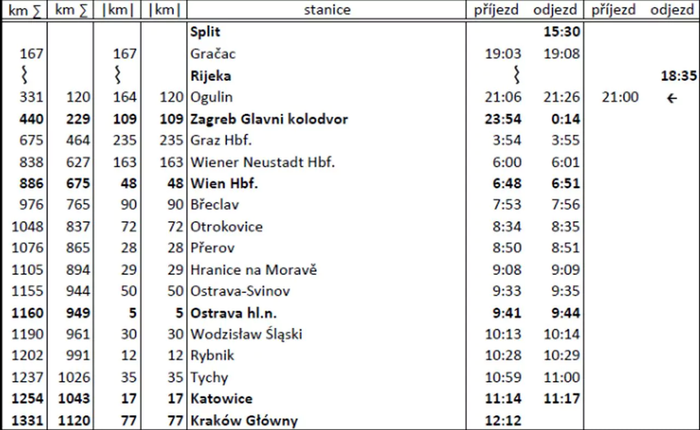Click the 'stanice' column header
The height and width of the screenshot is (430, 700).
(329, 10)
